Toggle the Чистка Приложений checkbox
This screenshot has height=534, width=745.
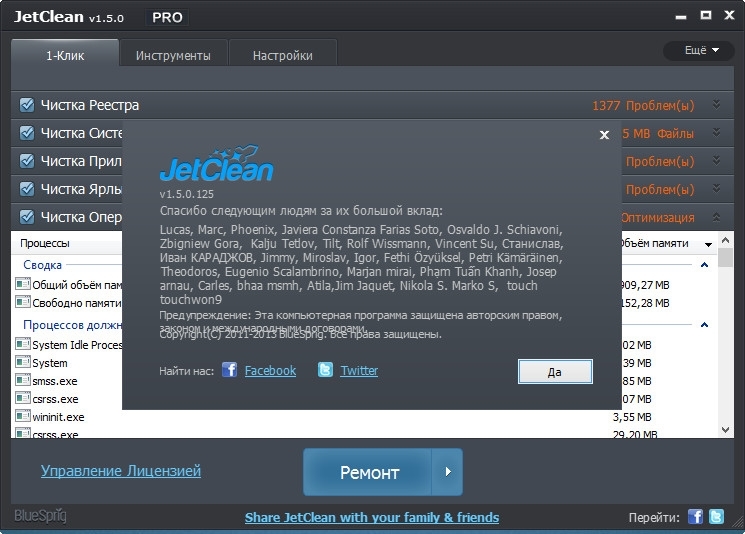click(27, 161)
